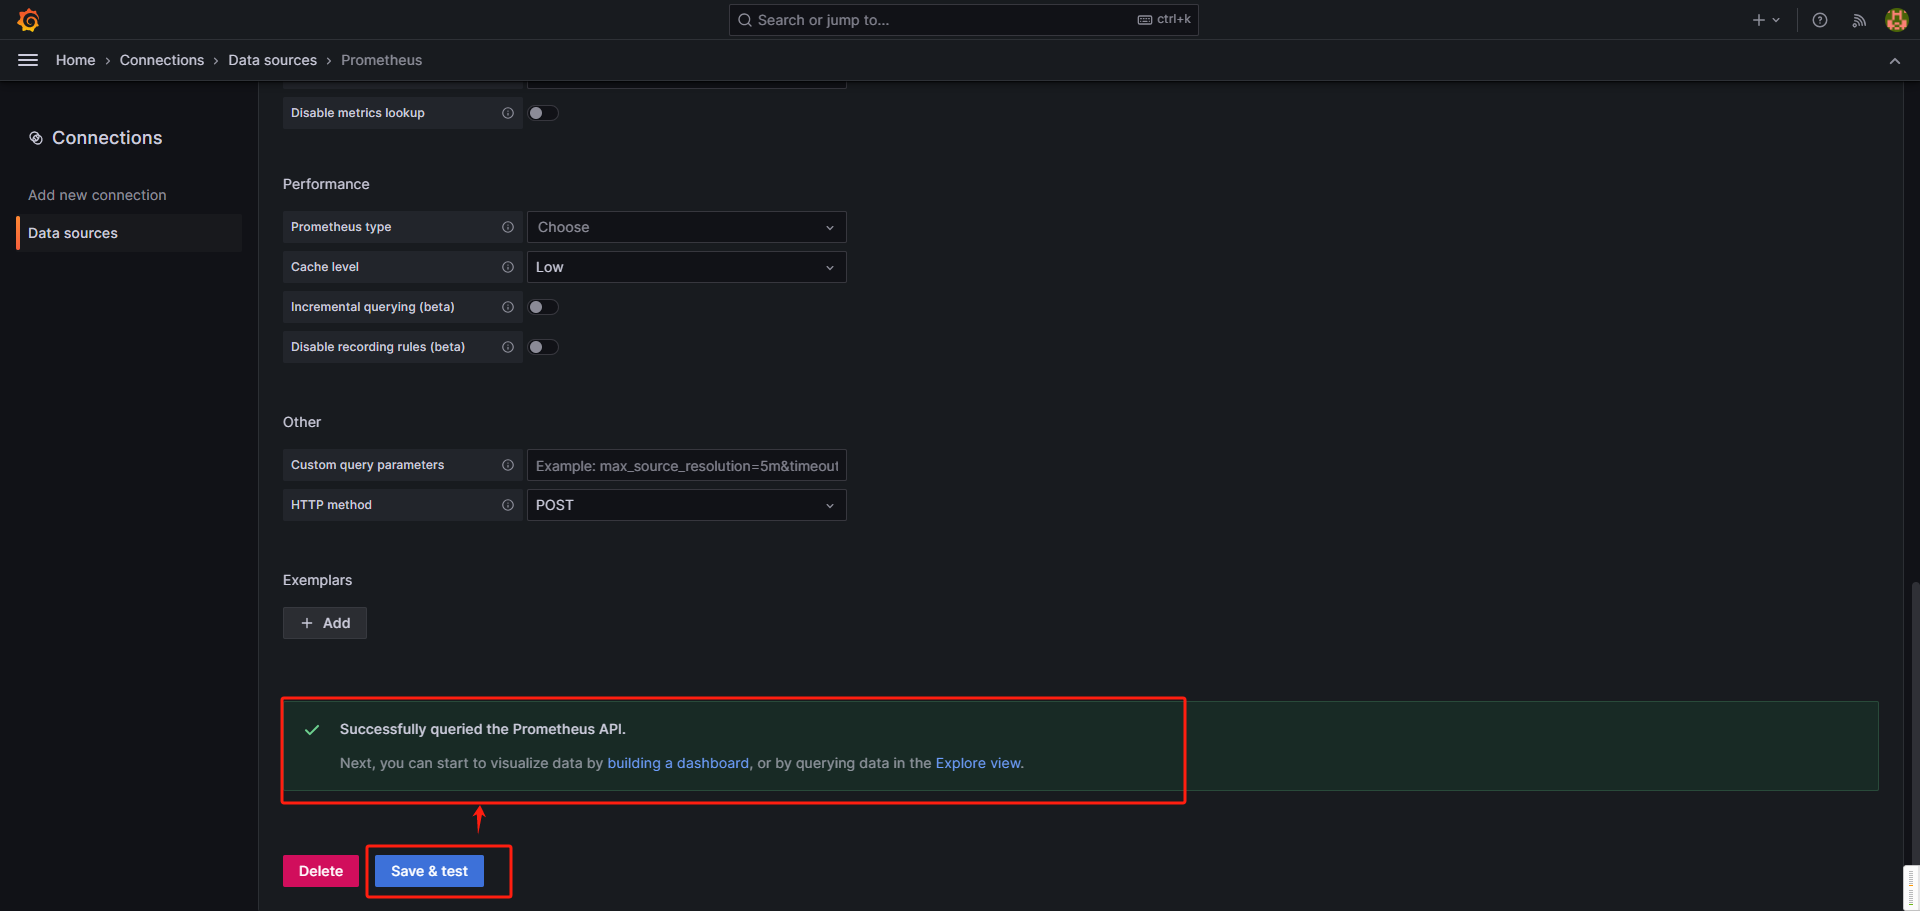The height and width of the screenshot is (911, 1920).
Task: Go to Data sources breadcrumb
Action: [x=272, y=60]
